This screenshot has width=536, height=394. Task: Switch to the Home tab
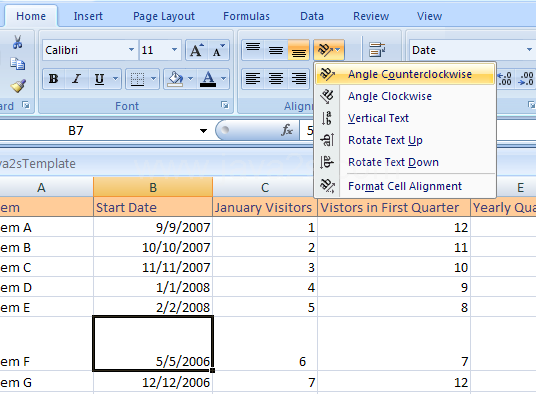point(31,16)
